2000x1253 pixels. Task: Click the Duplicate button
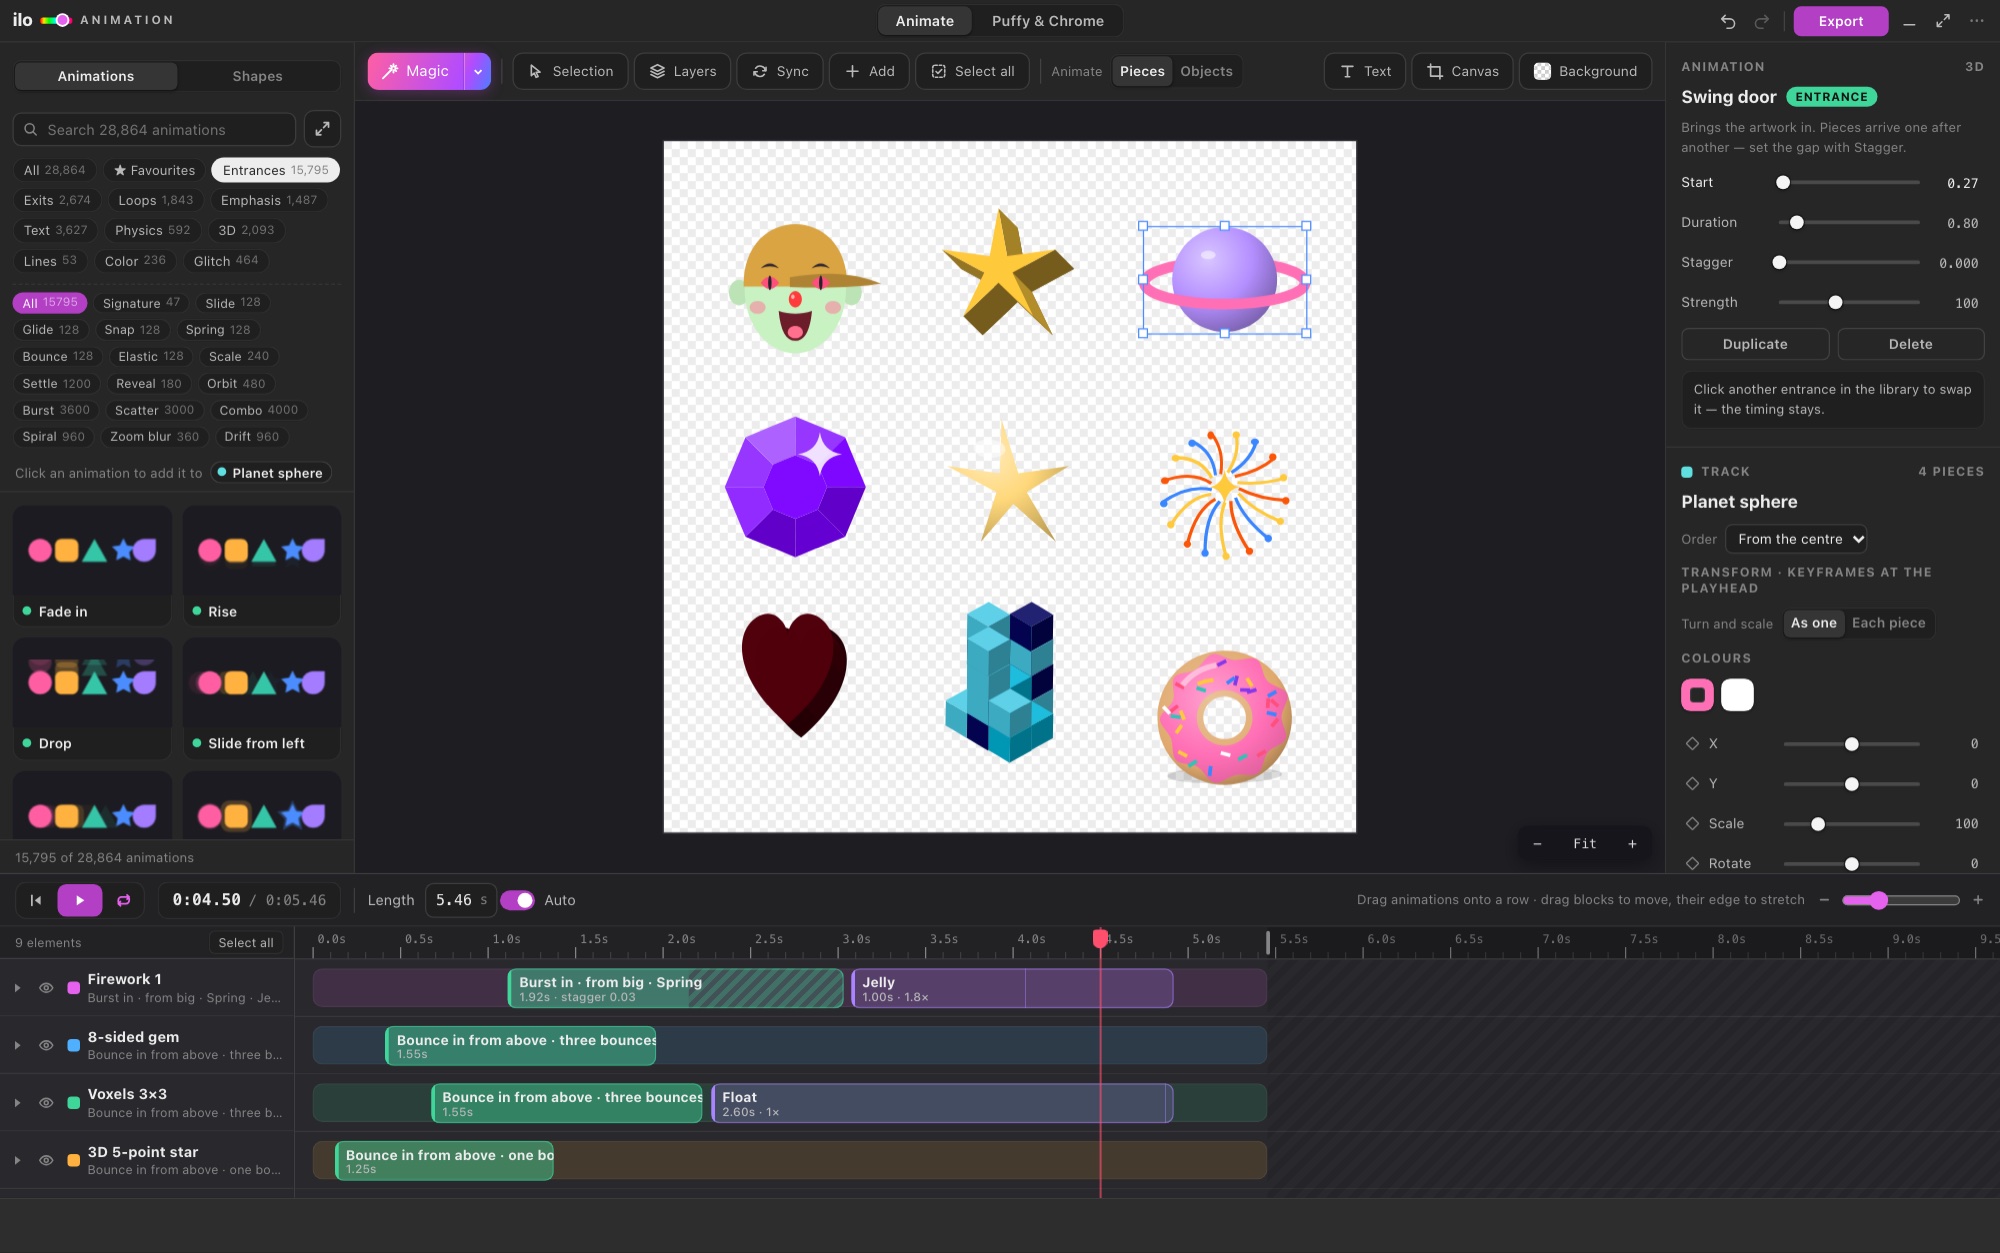1755,344
